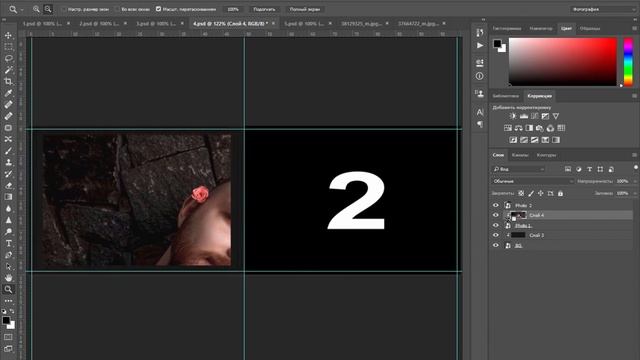Toggle the layer filtering switch
The width and height of the screenshot is (640, 360).
(x=636, y=168)
